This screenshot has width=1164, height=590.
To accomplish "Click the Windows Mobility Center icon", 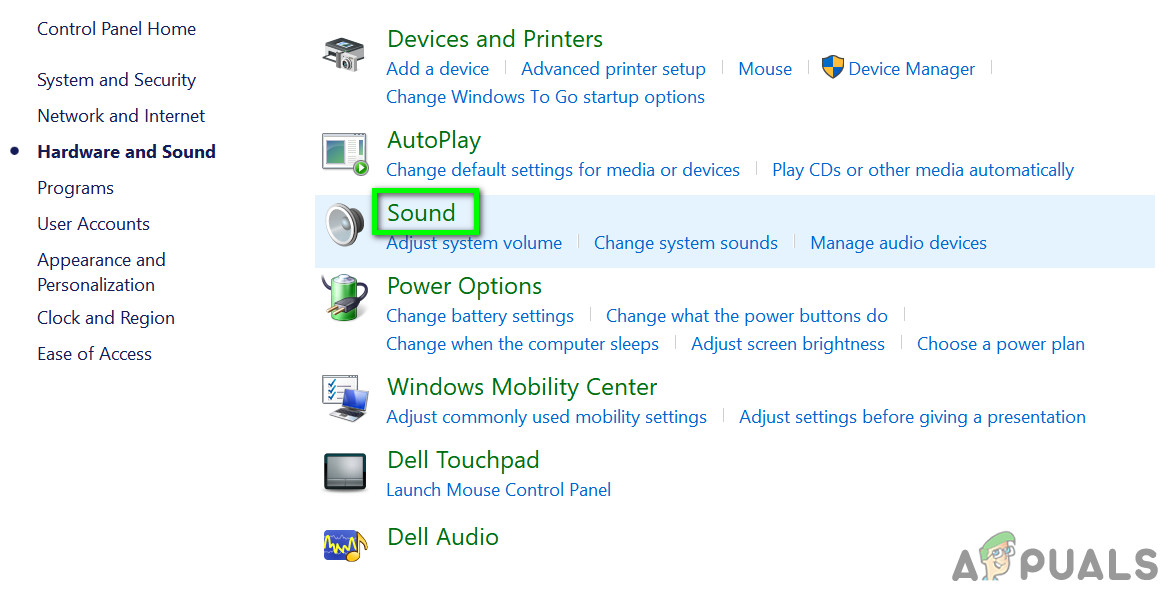I will [345, 399].
